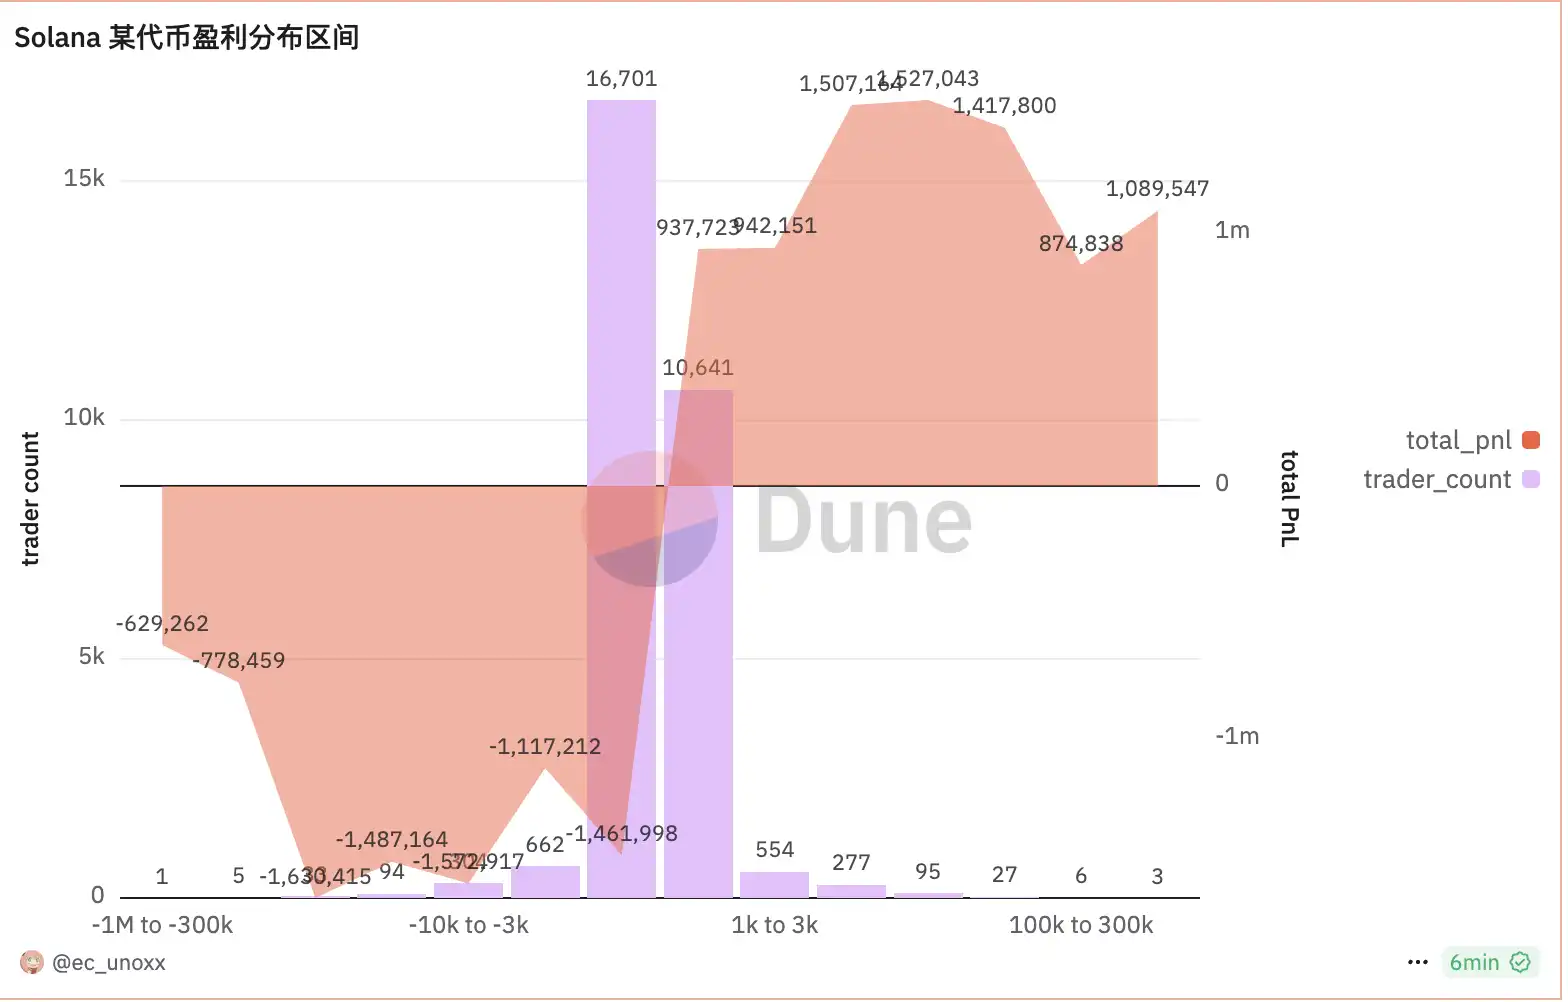Click the small bar labeled 662
This screenshot has width=1568, height=1002.
click(545, 883)
